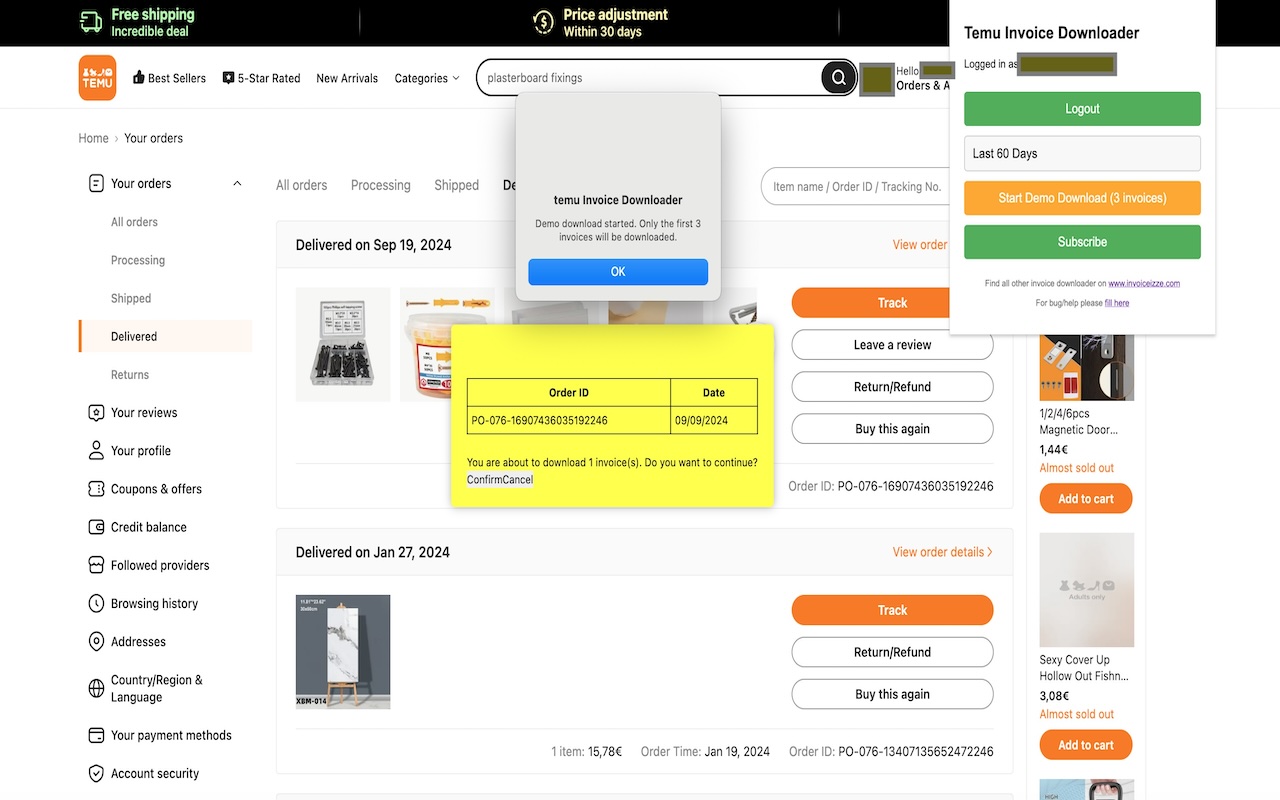The image size is (1280, 800).
Task: Click Start Demo Download button
Action: [1082, 198]
